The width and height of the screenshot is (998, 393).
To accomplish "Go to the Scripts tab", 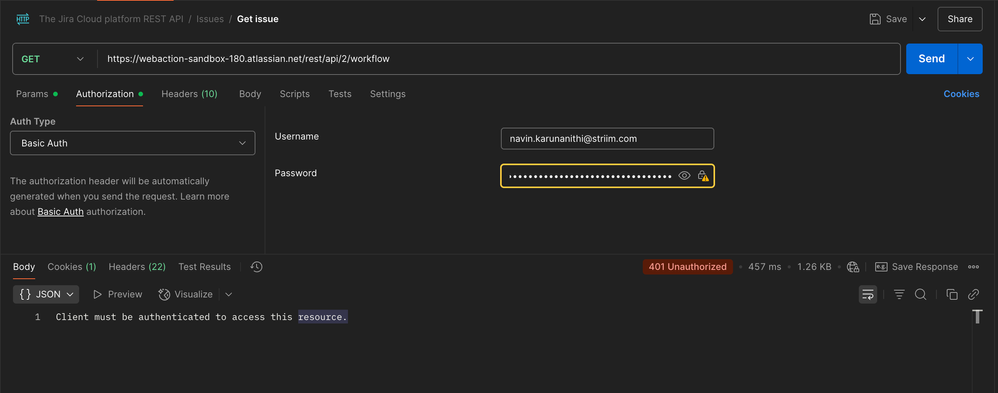I will coord(295,94).
